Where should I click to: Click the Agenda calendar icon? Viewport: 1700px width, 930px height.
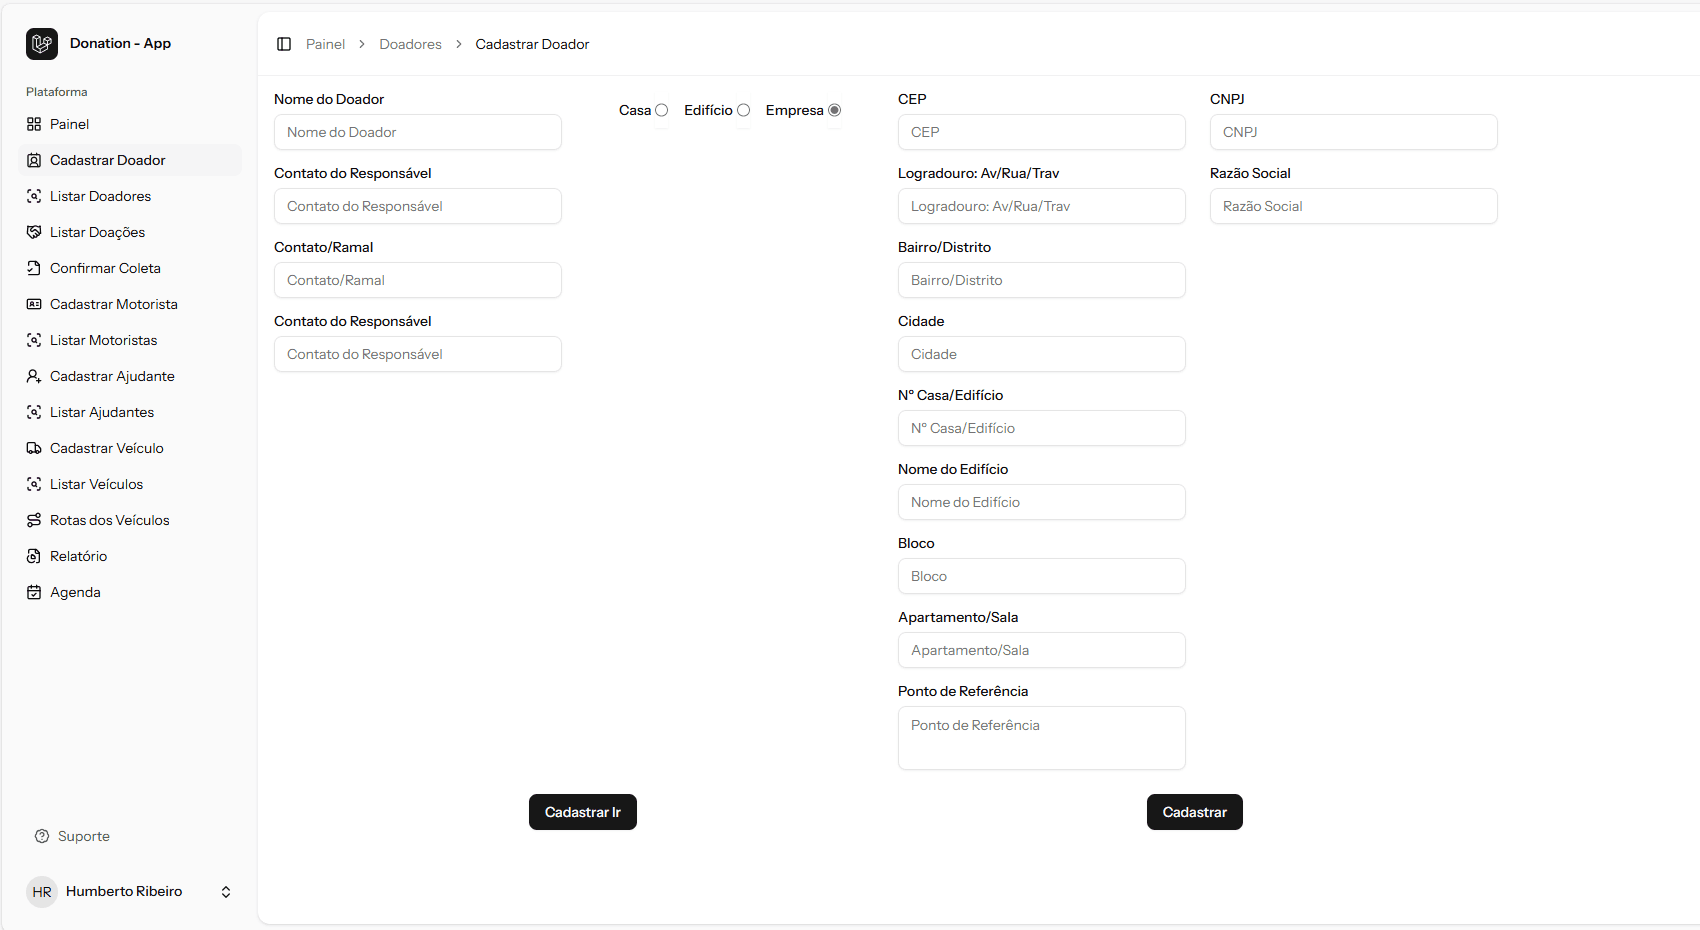[34, 592]
